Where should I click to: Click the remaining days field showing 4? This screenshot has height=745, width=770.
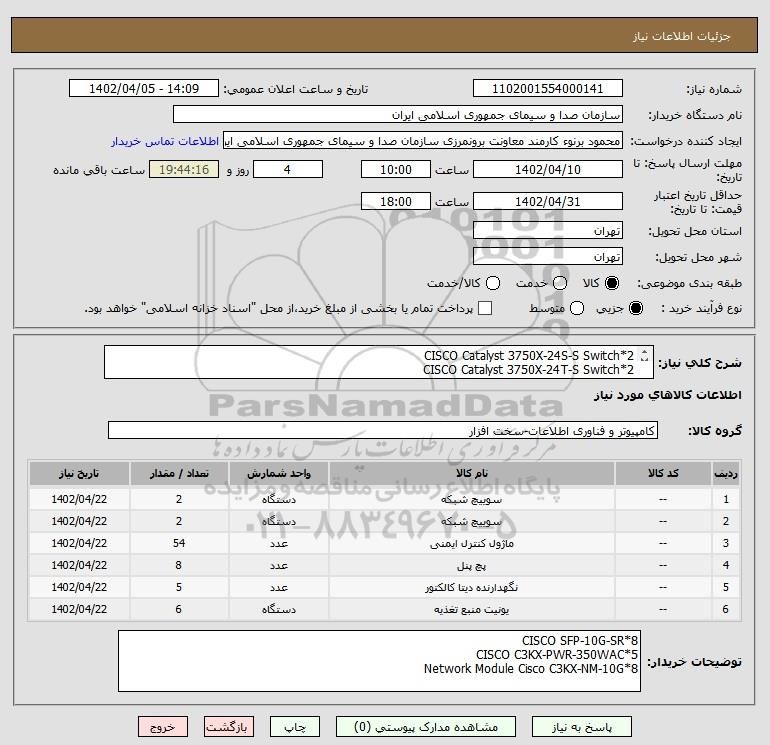288,169
